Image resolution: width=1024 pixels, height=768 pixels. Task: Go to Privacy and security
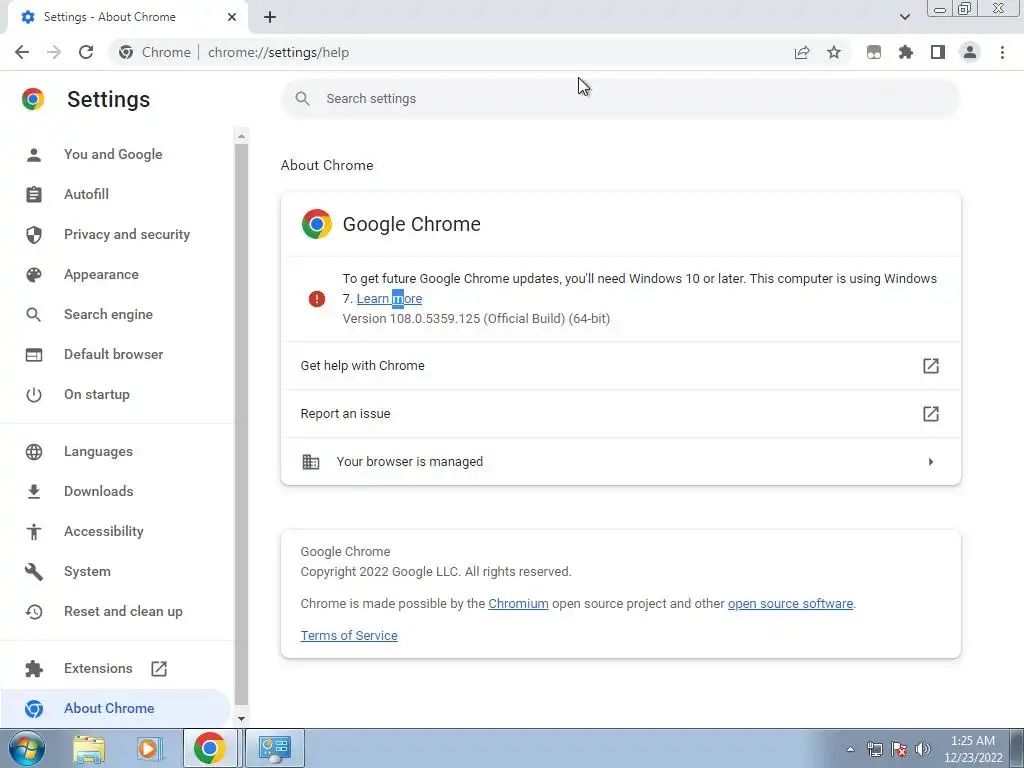pyautogui.click(x=116, y=234)
